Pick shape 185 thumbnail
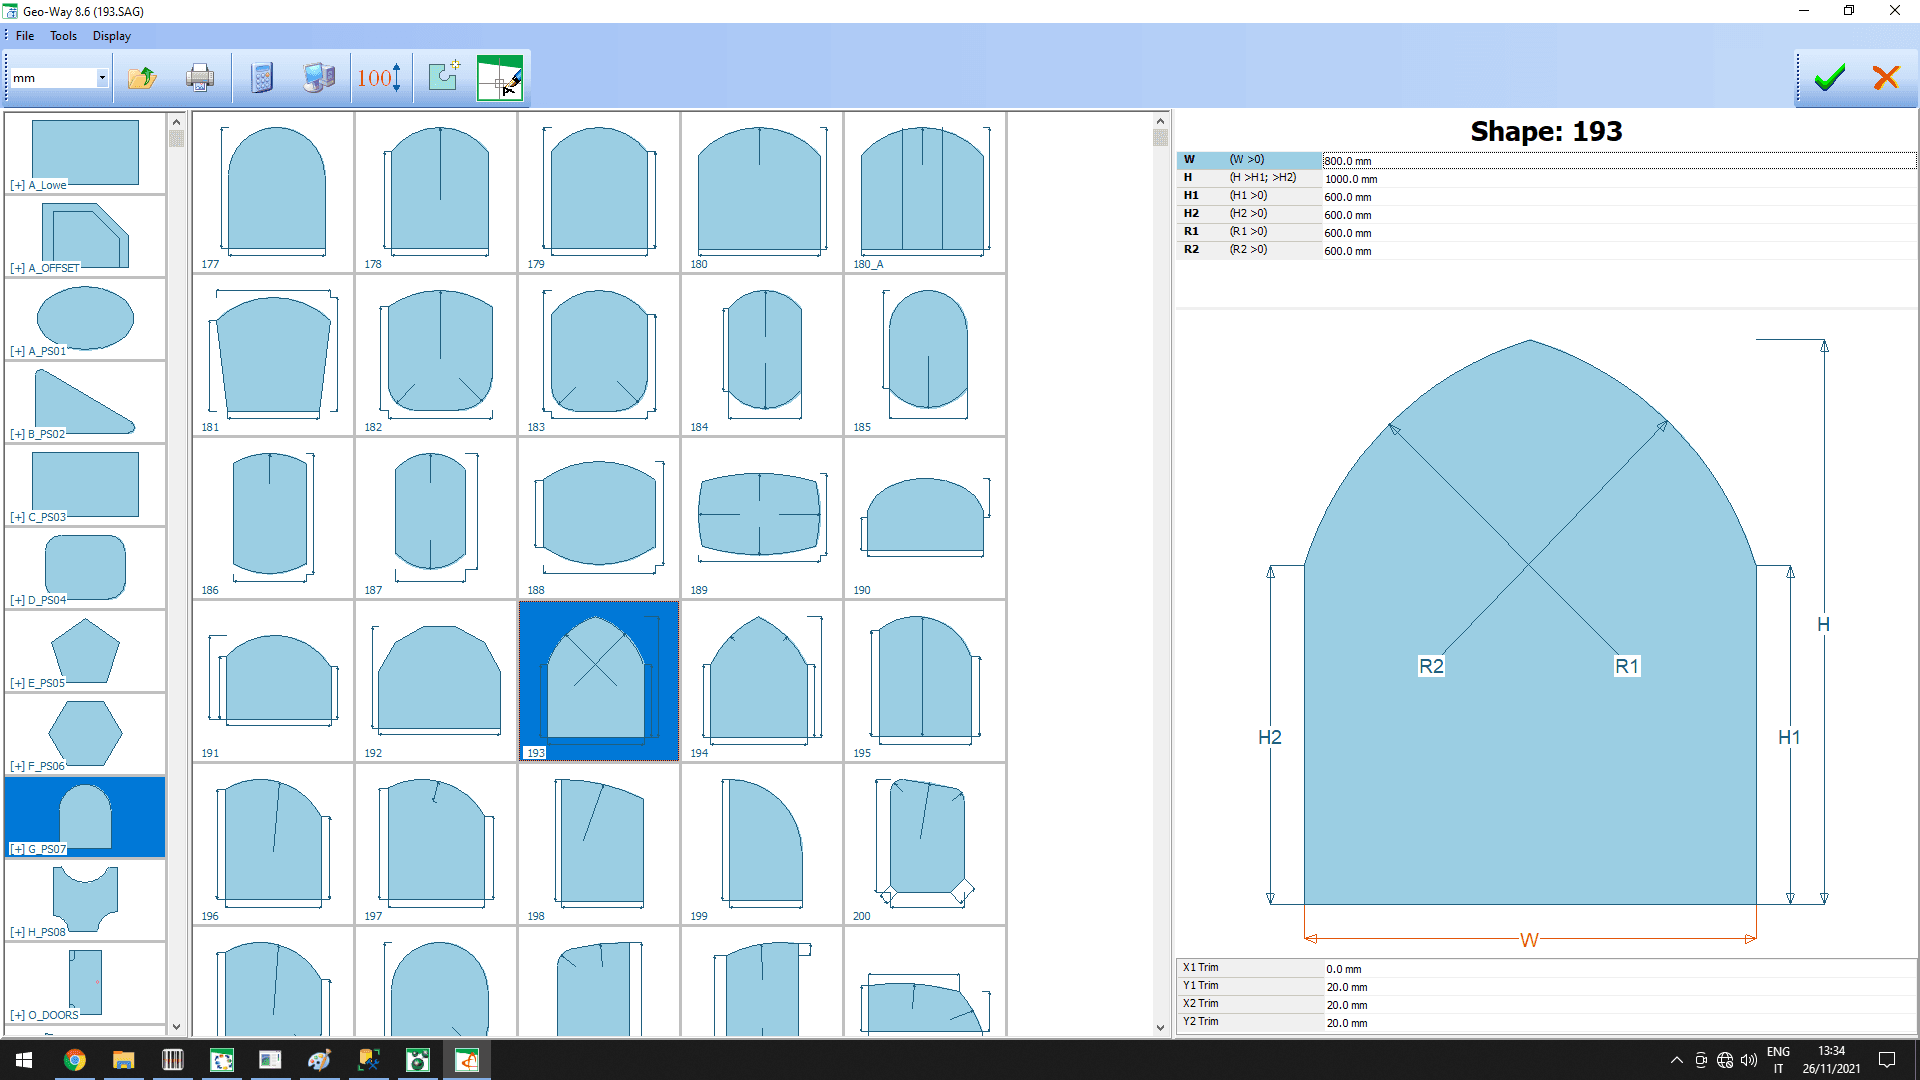Viewport: 1920px width, 1080px height. (x=925, y=355)
